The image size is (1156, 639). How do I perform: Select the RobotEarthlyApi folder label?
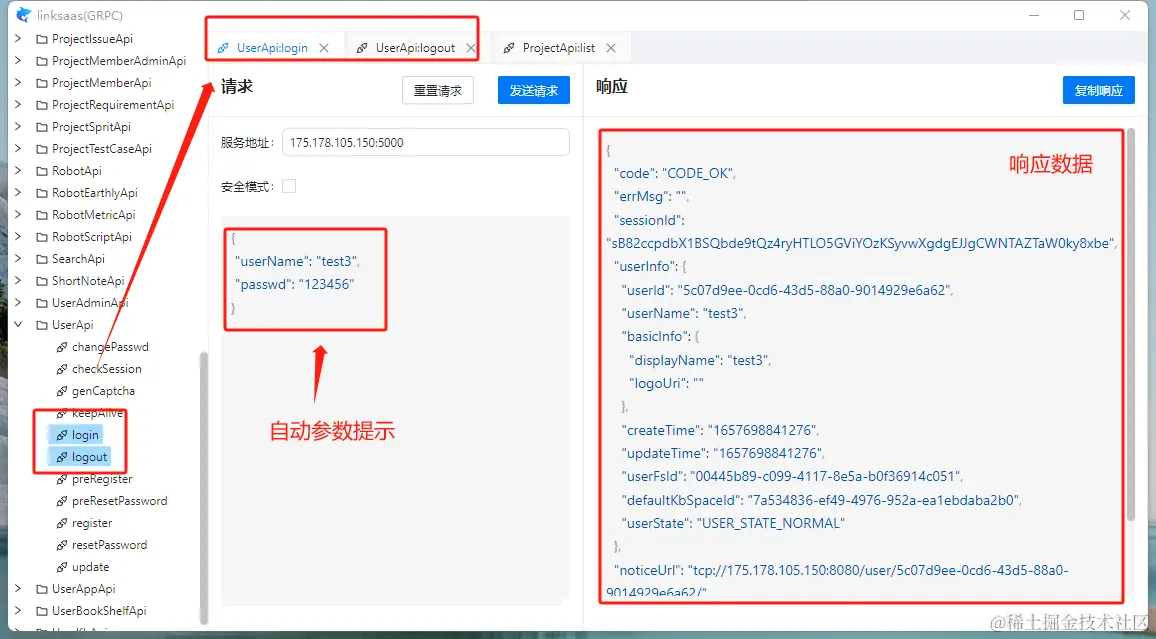coord(94,193)
